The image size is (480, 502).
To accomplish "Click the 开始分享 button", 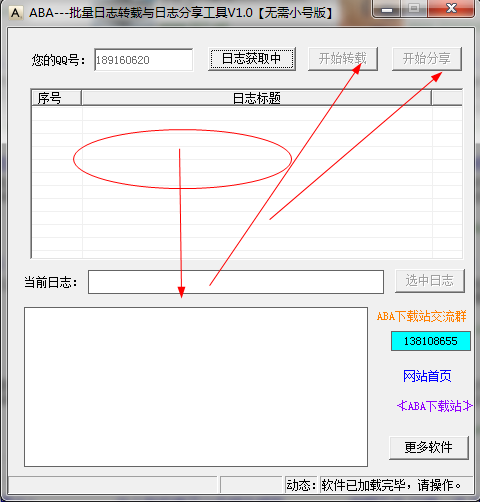I will click(x=427, y=59).
